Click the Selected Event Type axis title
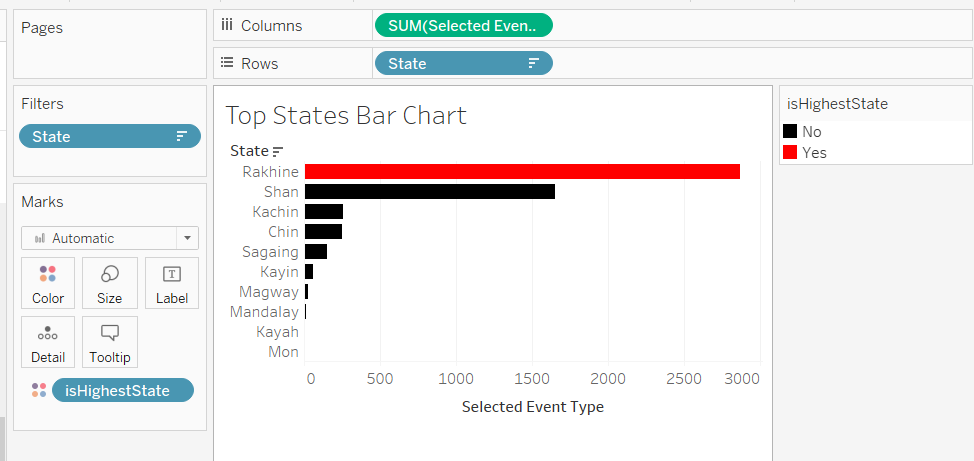 (532, 407)
